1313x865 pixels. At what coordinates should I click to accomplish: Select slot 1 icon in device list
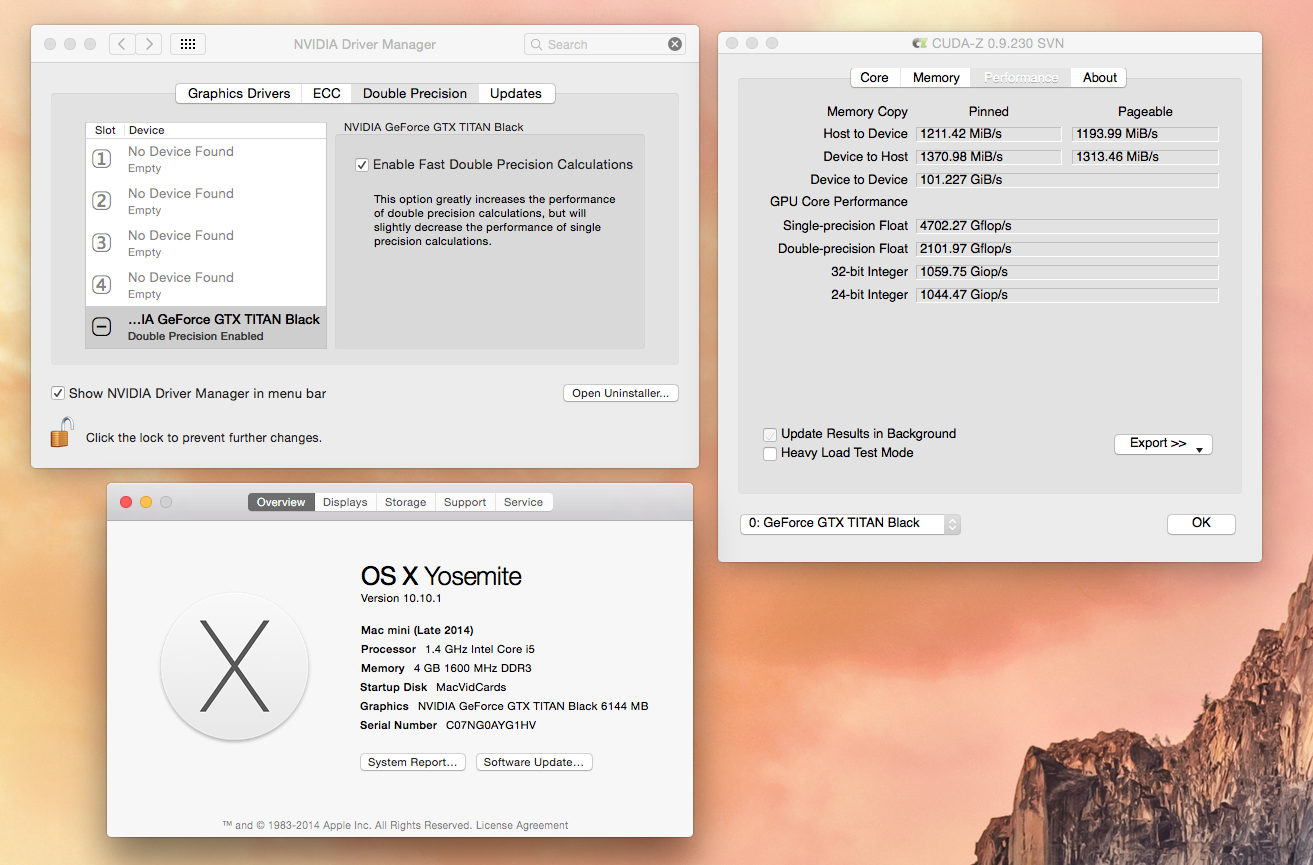click(x=102, y=159)
